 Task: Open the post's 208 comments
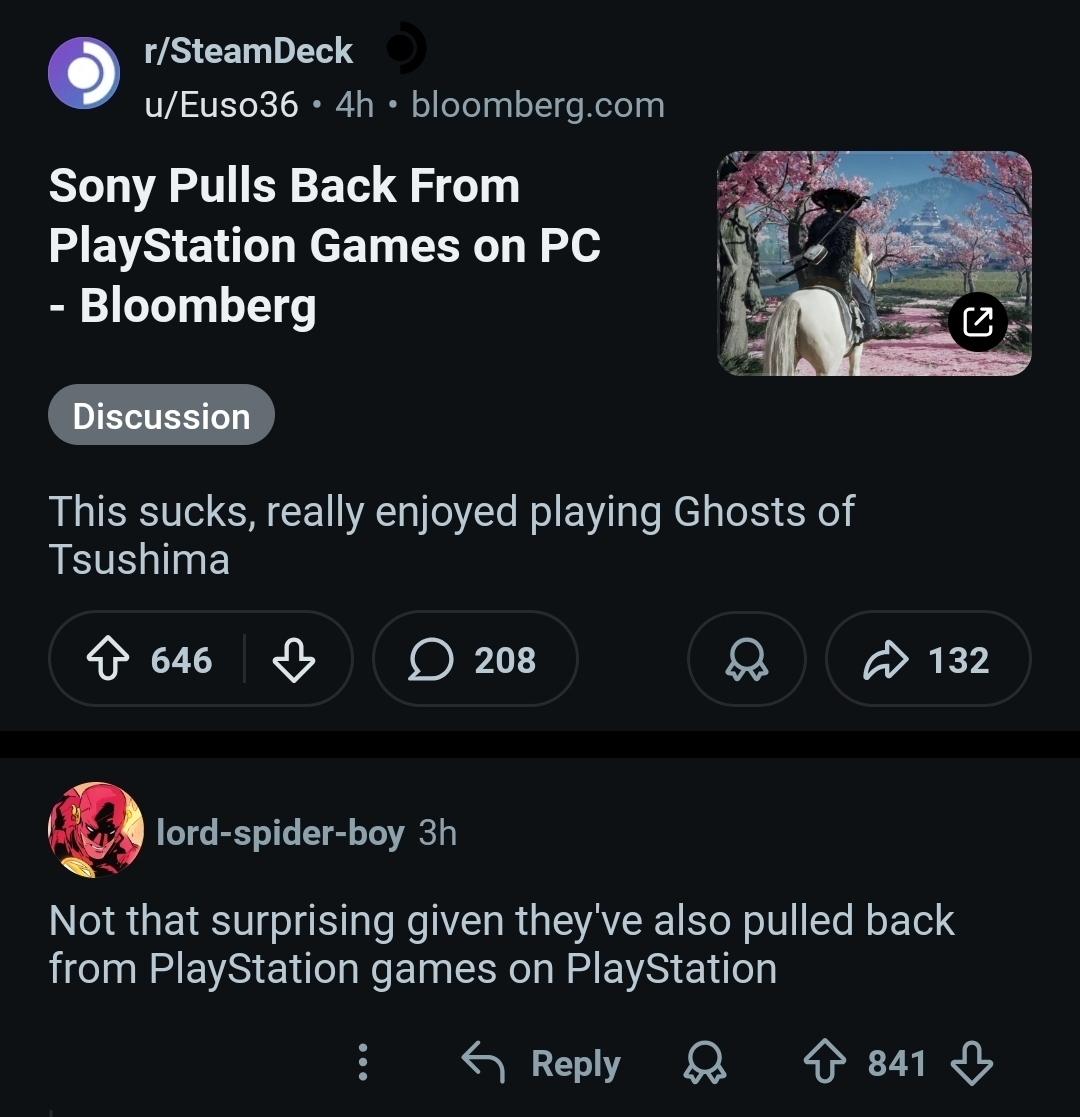(x=474, y=660)
